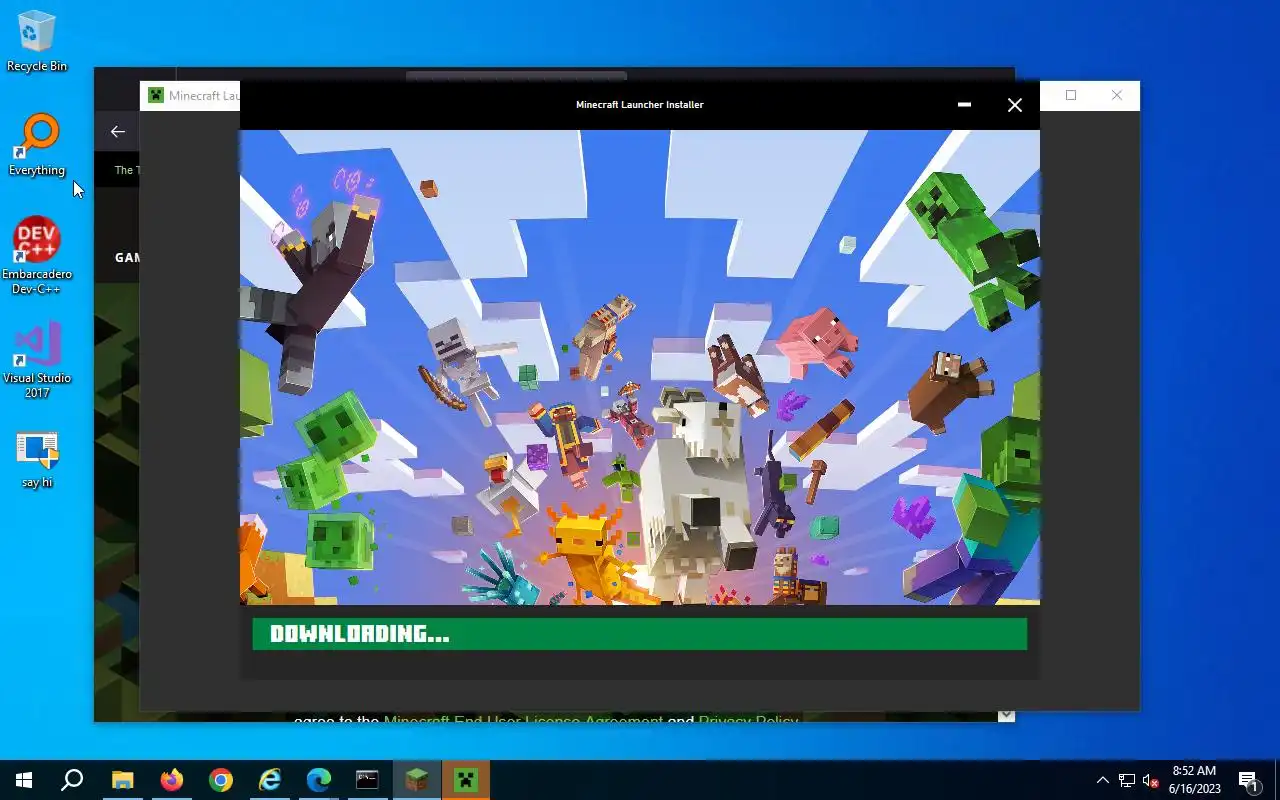Launch Internet Explorer from the taskbar
This screenshot has height=800, width=1280.
pyautogui.click(x=270, y=780)
